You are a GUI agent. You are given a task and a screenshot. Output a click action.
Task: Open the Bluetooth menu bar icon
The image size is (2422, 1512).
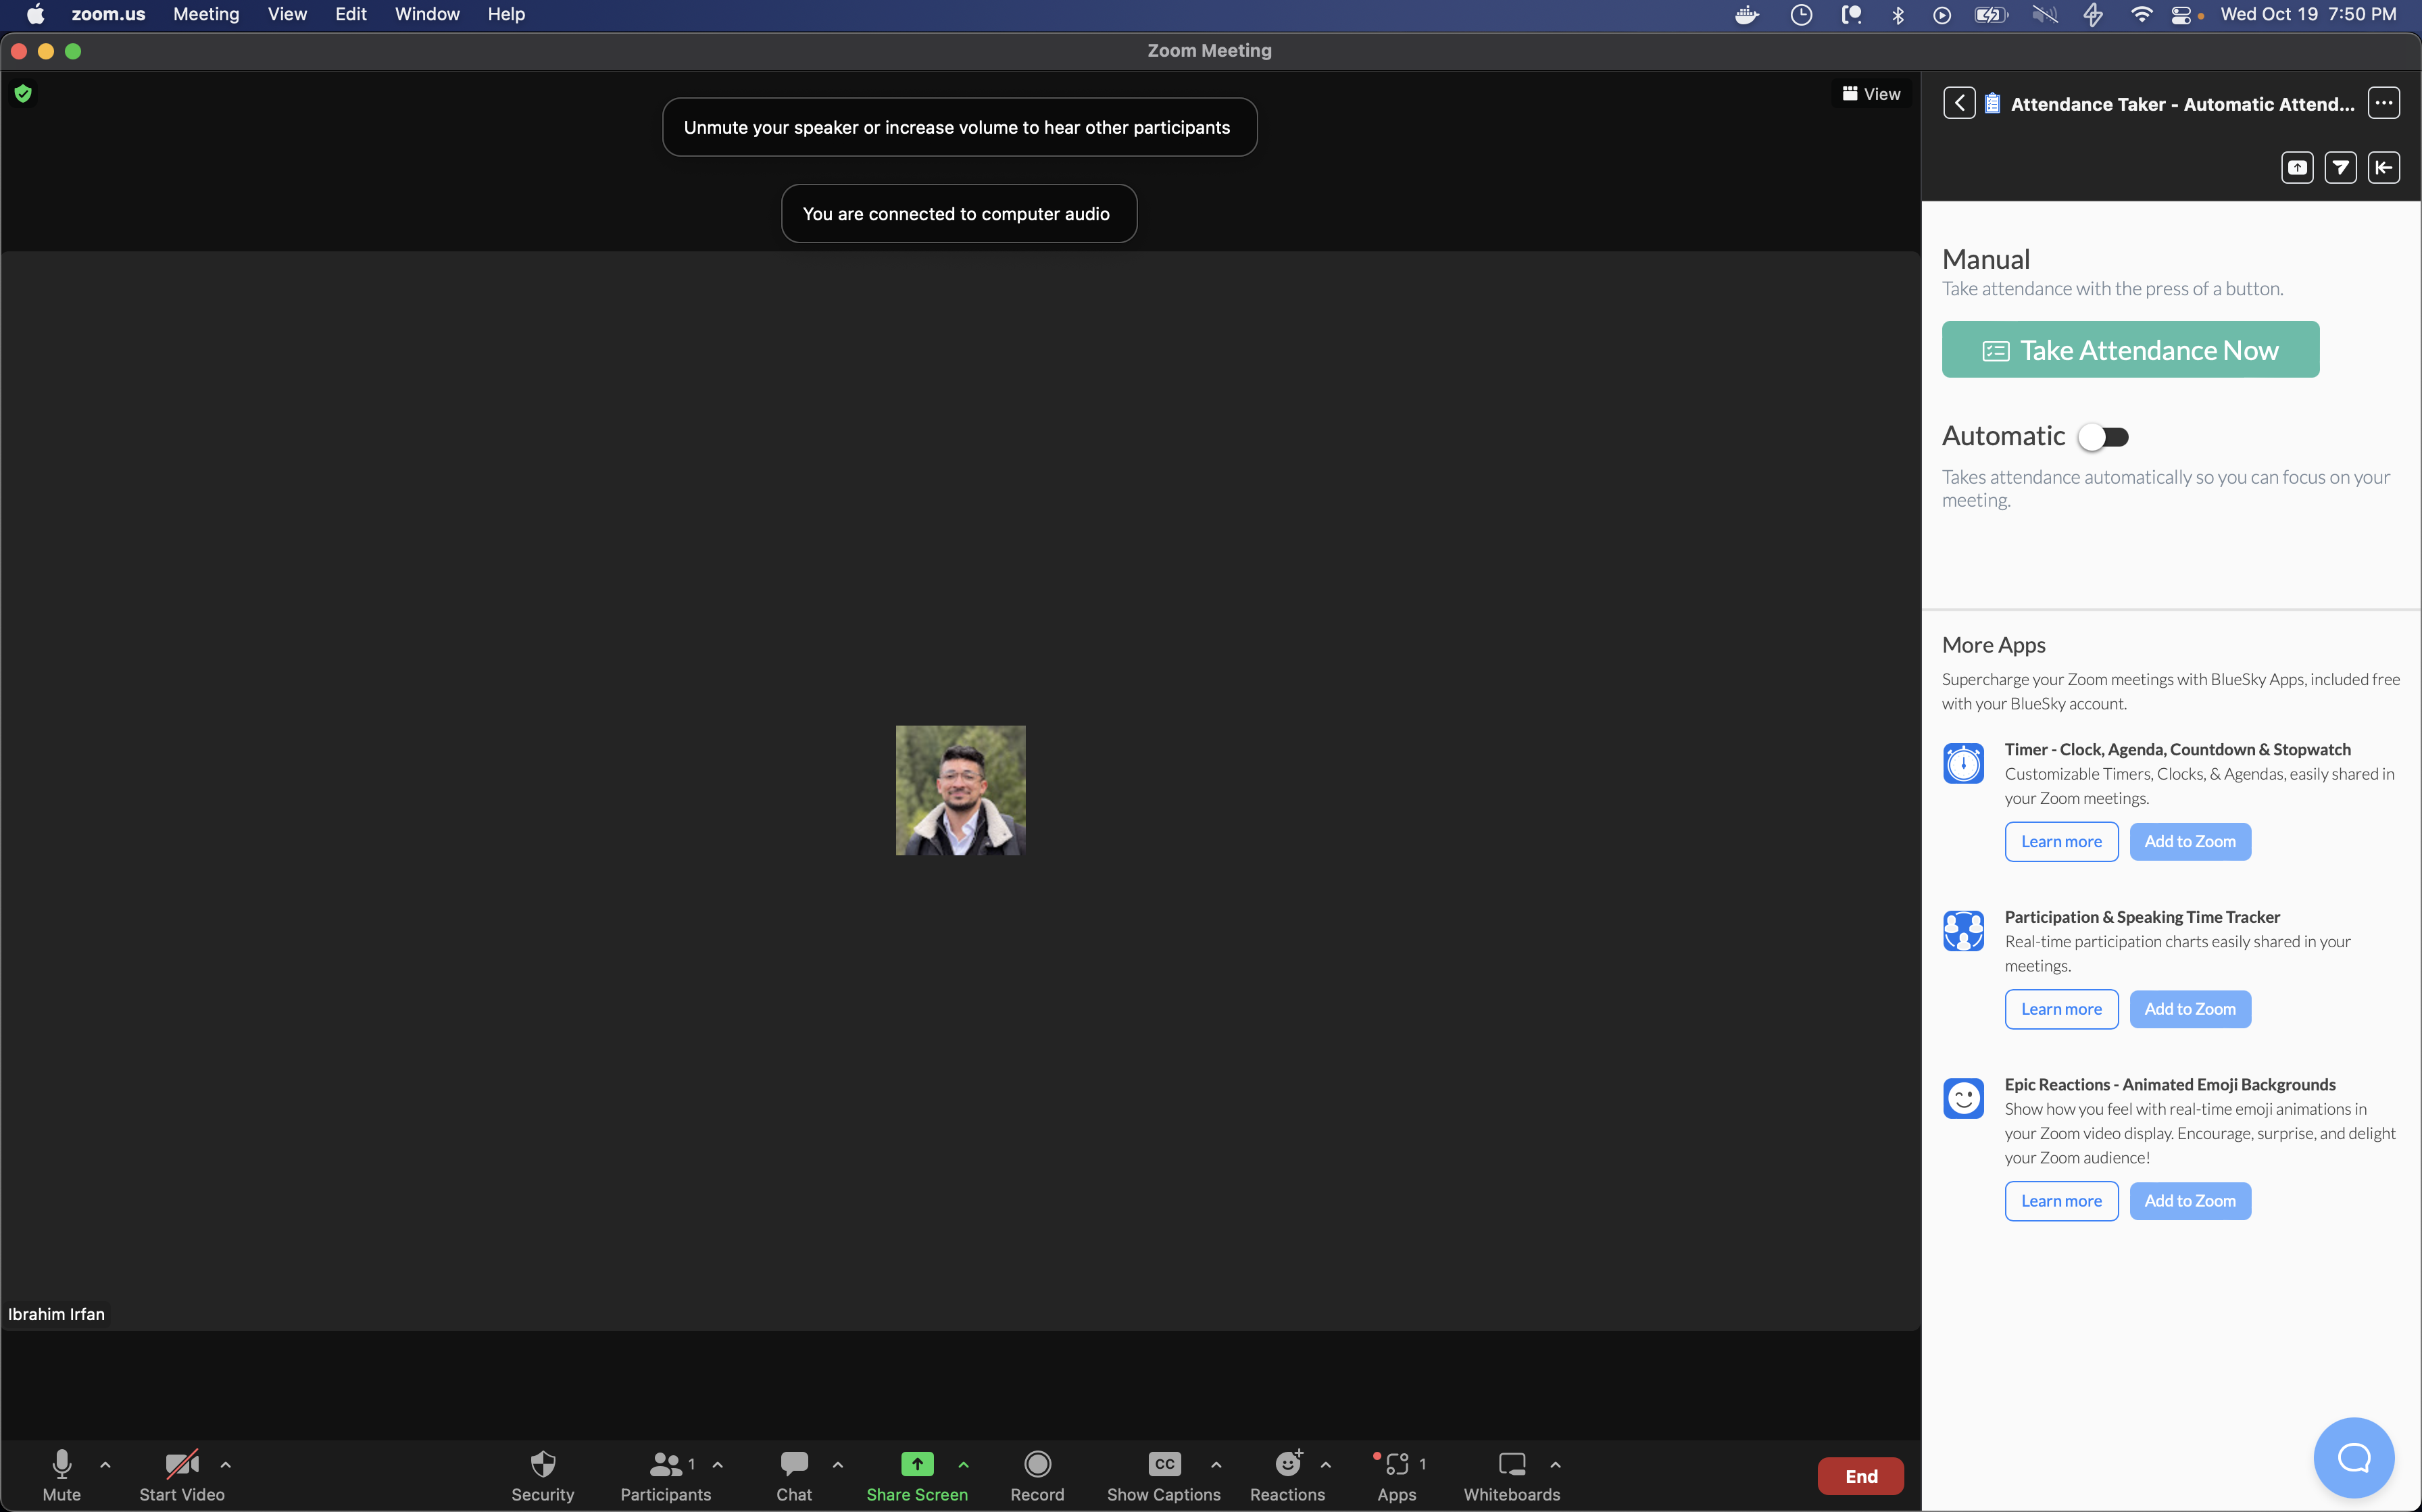pyautogui.click(x=1897, y=14)
